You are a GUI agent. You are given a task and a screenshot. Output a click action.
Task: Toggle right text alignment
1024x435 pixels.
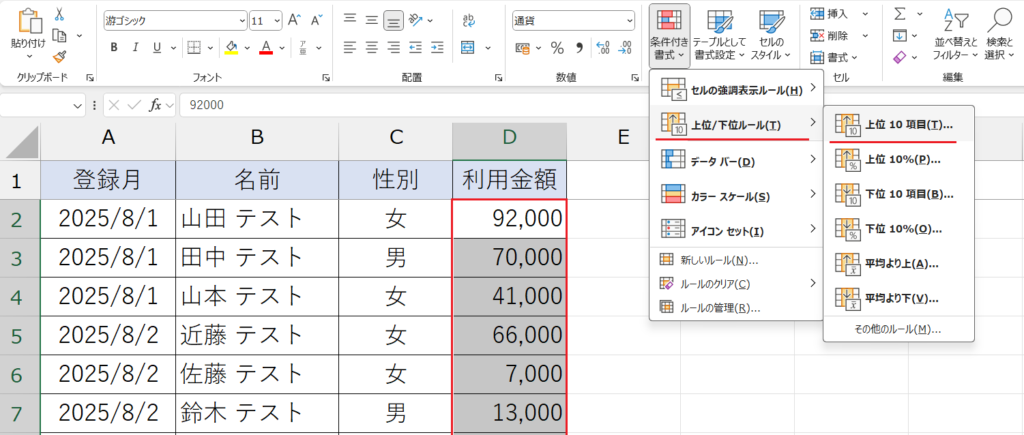click(393, 47)
